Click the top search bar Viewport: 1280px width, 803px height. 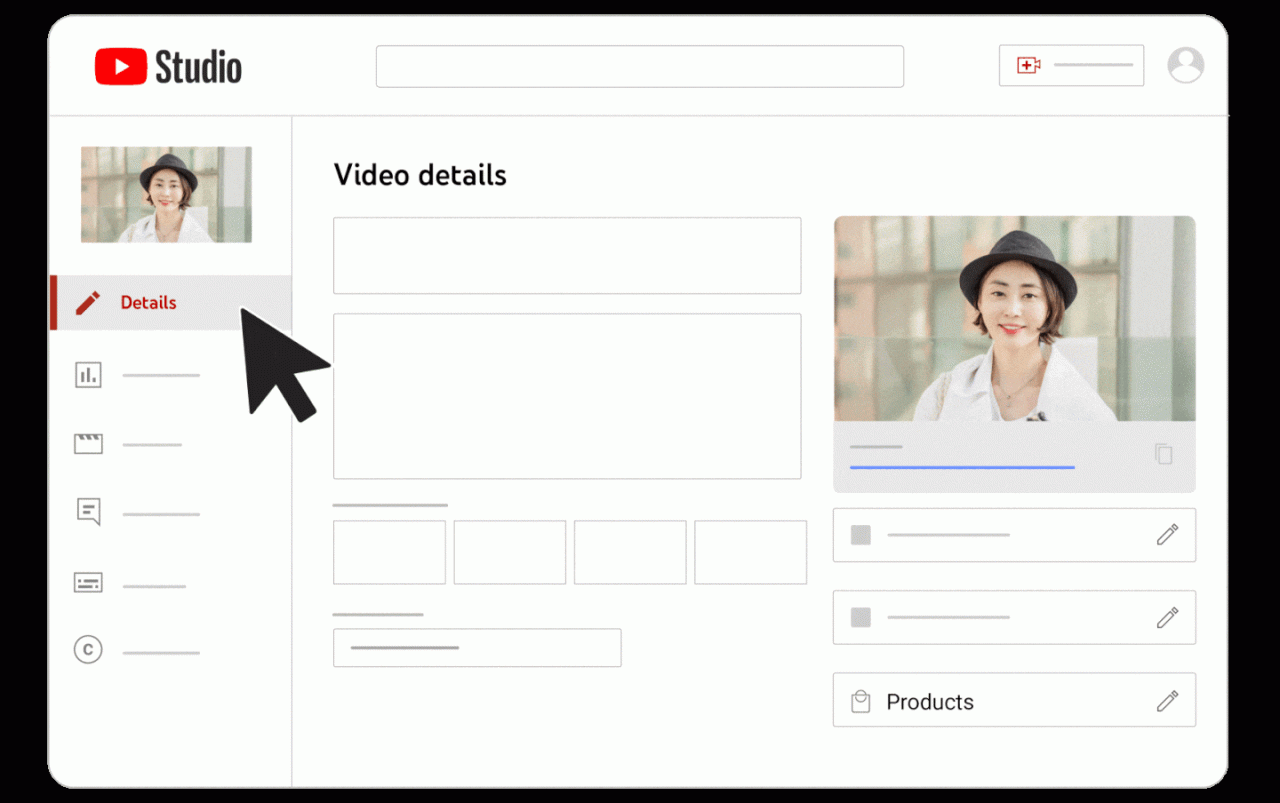click(639, 66)
